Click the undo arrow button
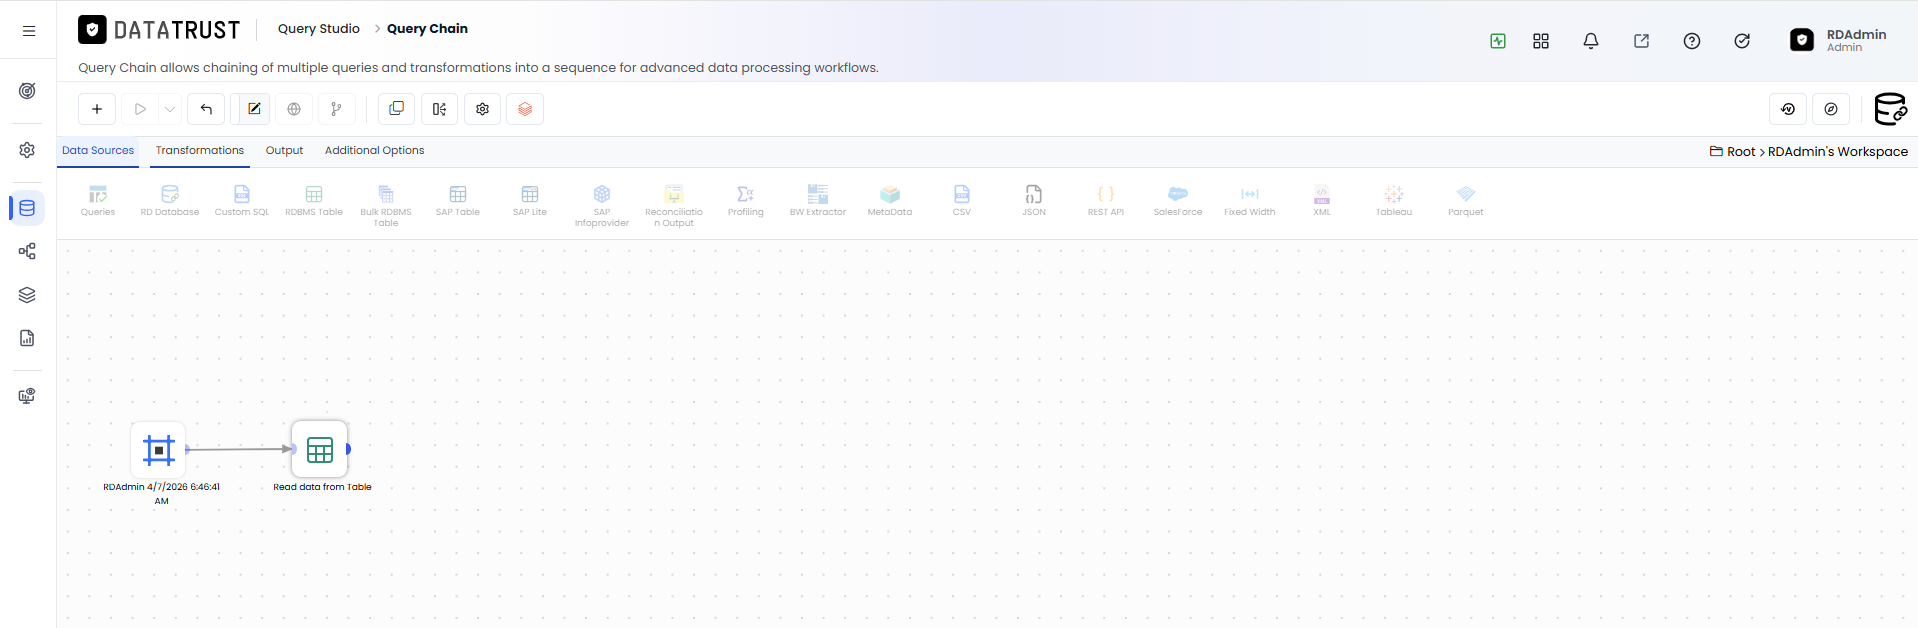The width and height of the screenshot is (1918, 628). coord(206,109)
